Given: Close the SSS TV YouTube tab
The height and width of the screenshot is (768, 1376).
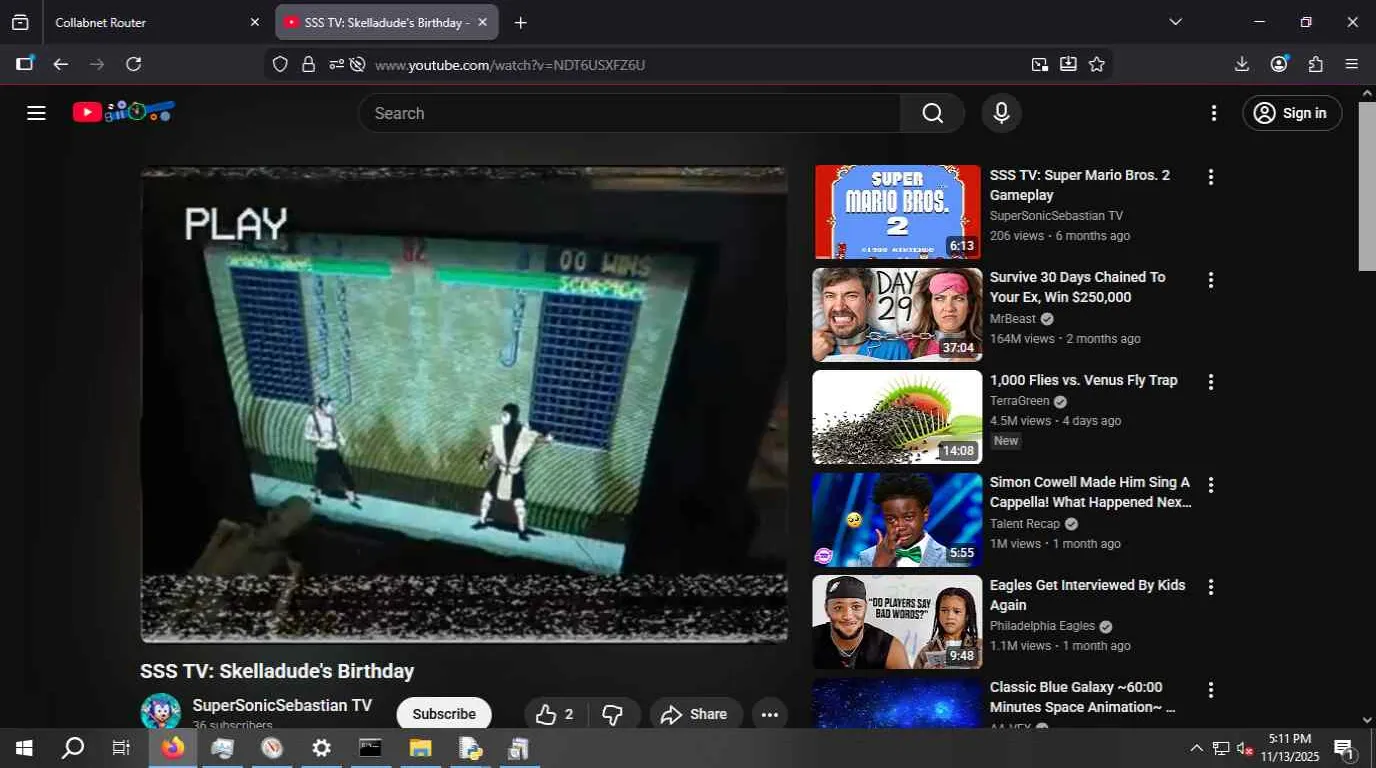Looking at the screenshot, I should (x=483, y=22).
